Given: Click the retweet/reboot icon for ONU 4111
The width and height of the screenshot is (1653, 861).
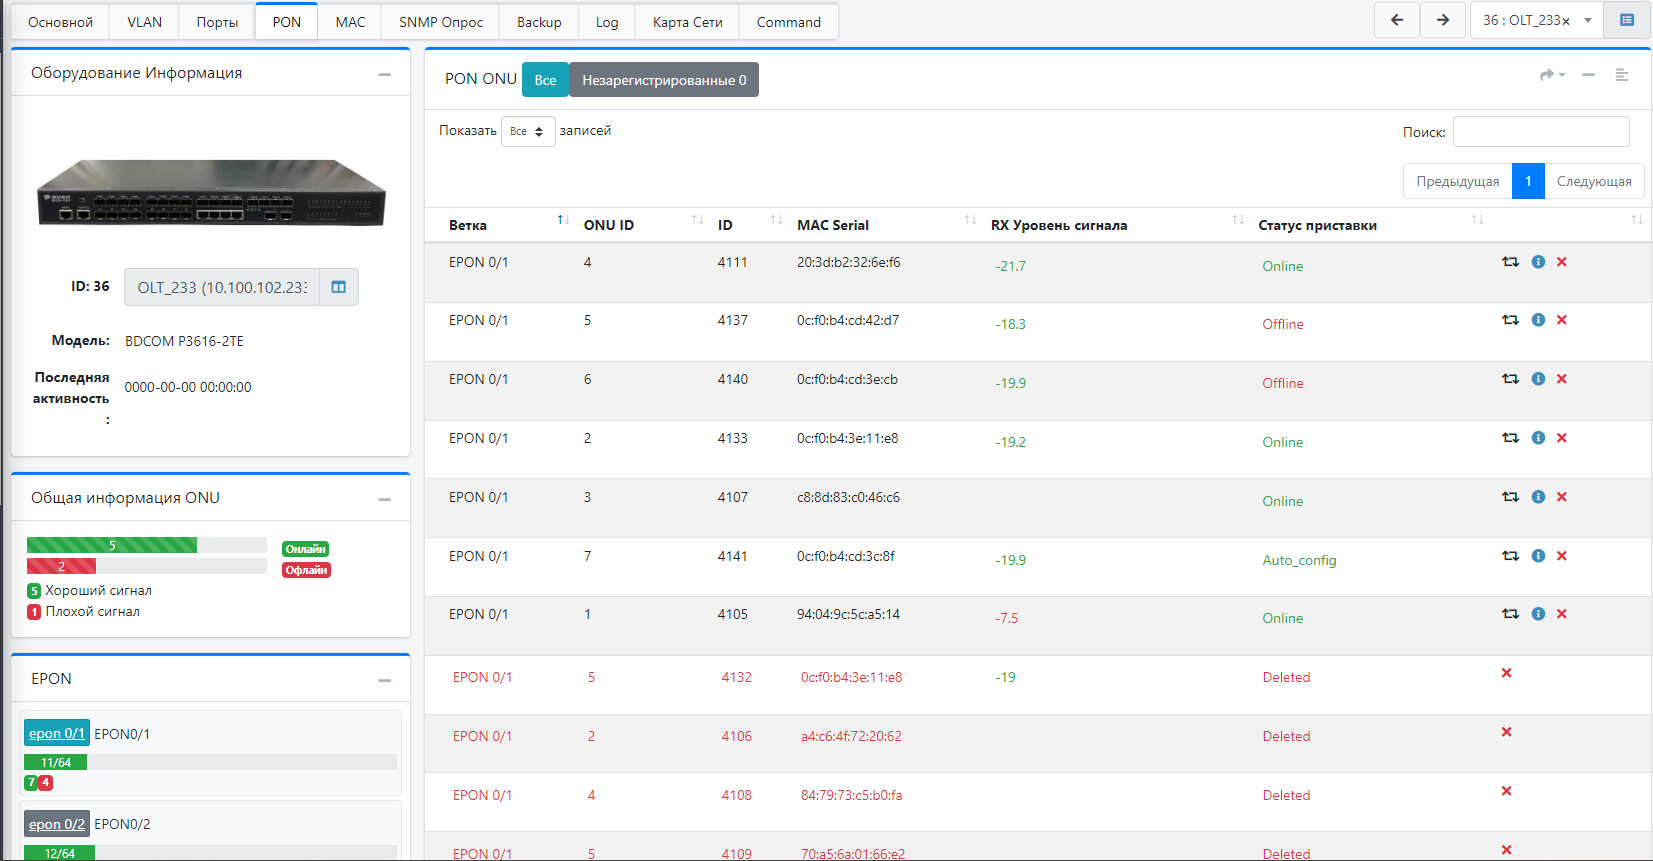Looking at the screenshot, I should [1510, 262].
